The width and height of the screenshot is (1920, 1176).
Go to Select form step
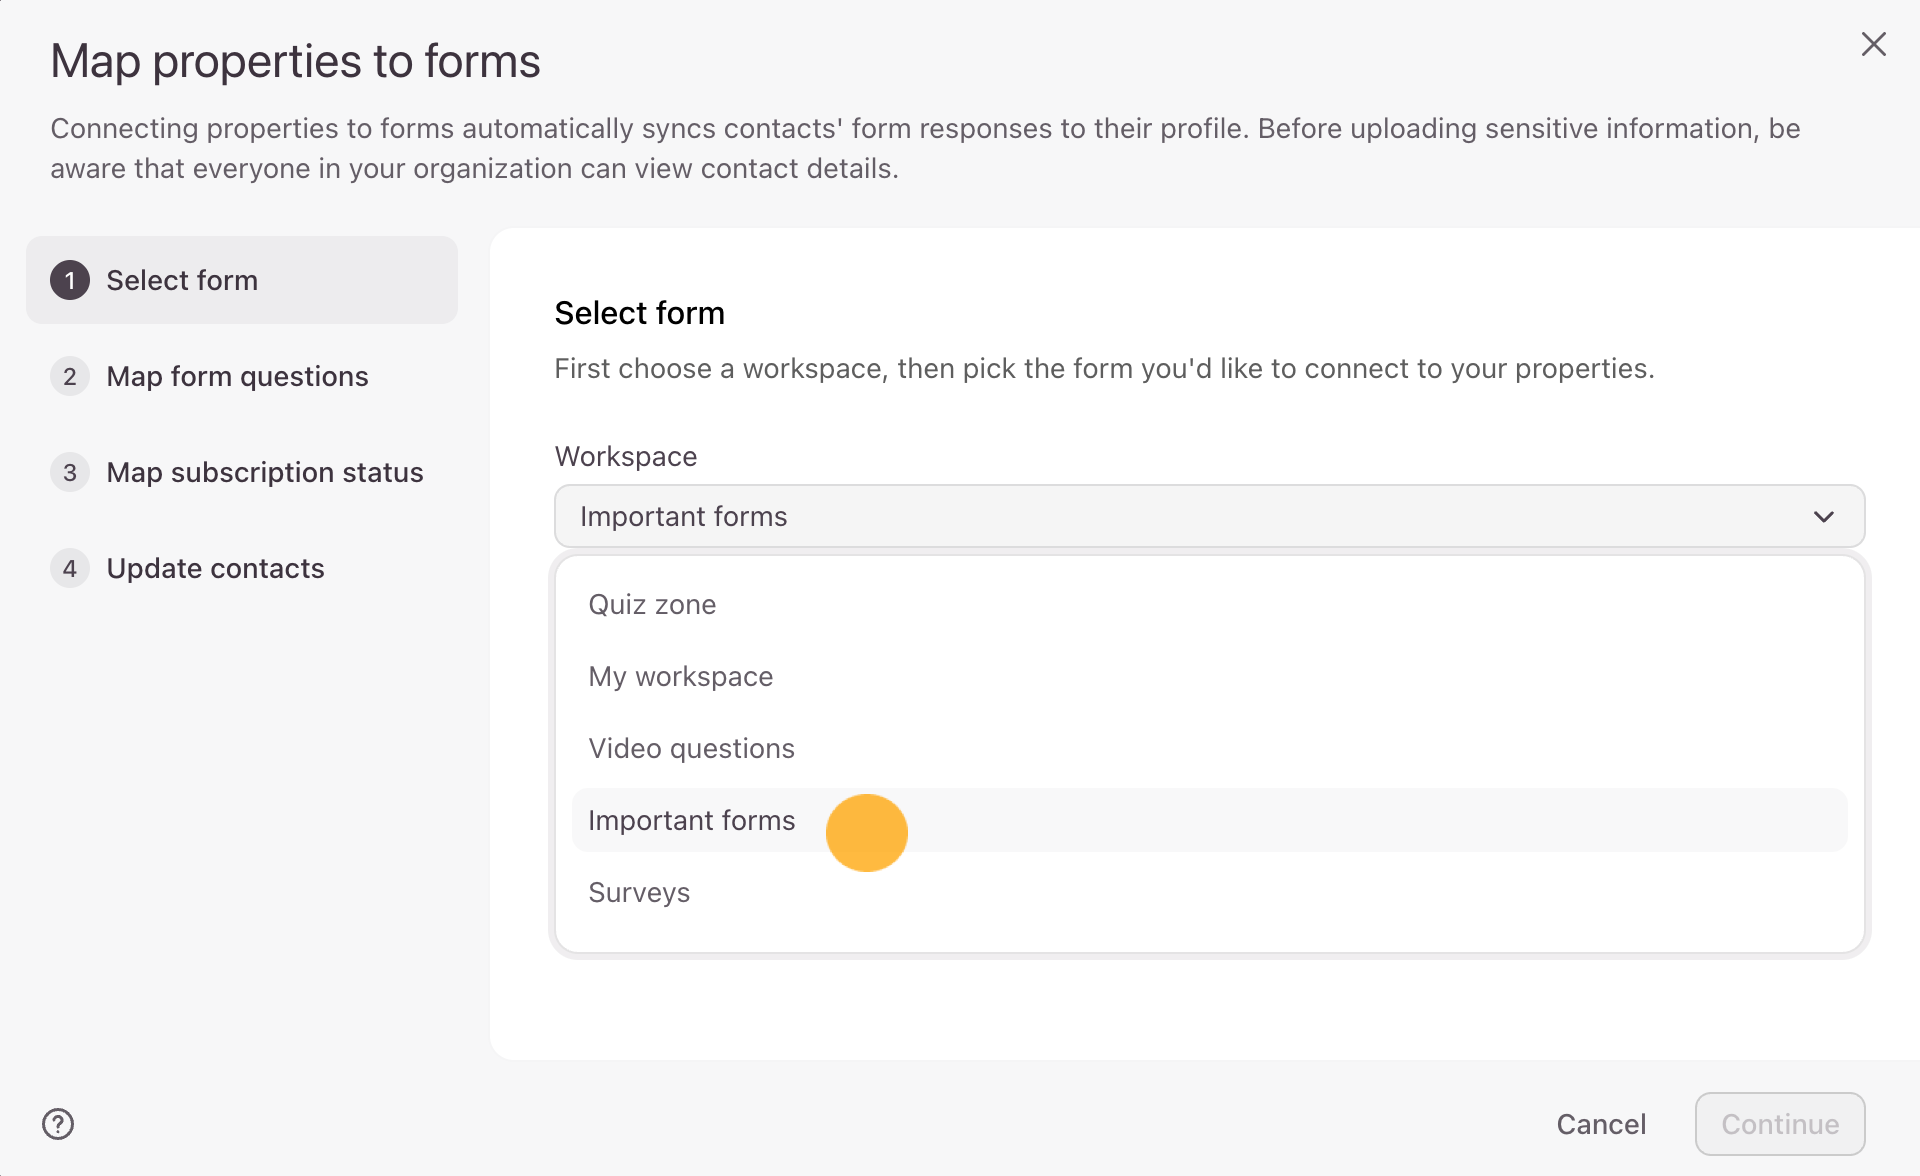[x=182, y=281]
